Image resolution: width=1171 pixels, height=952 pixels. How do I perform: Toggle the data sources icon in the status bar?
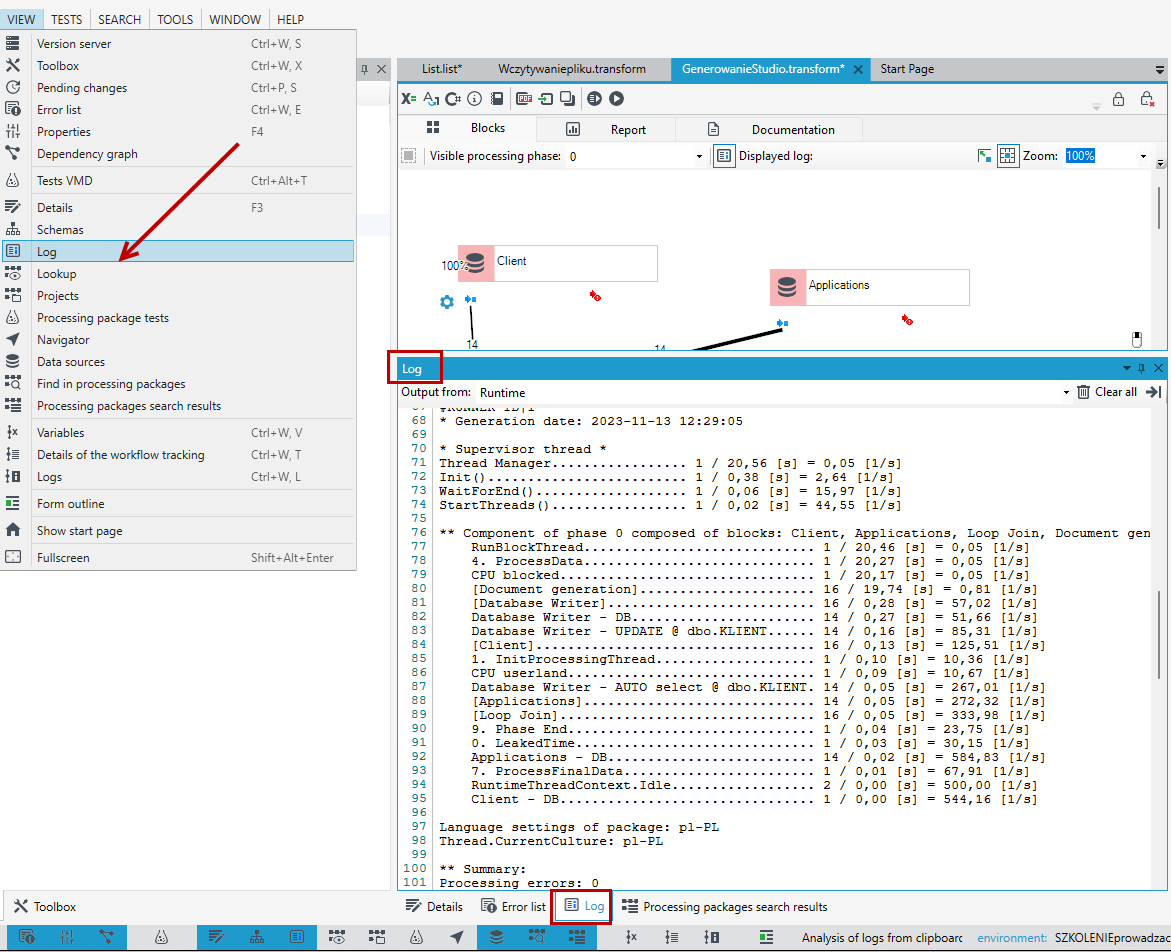pyautogui.click(x=497, y=937)
